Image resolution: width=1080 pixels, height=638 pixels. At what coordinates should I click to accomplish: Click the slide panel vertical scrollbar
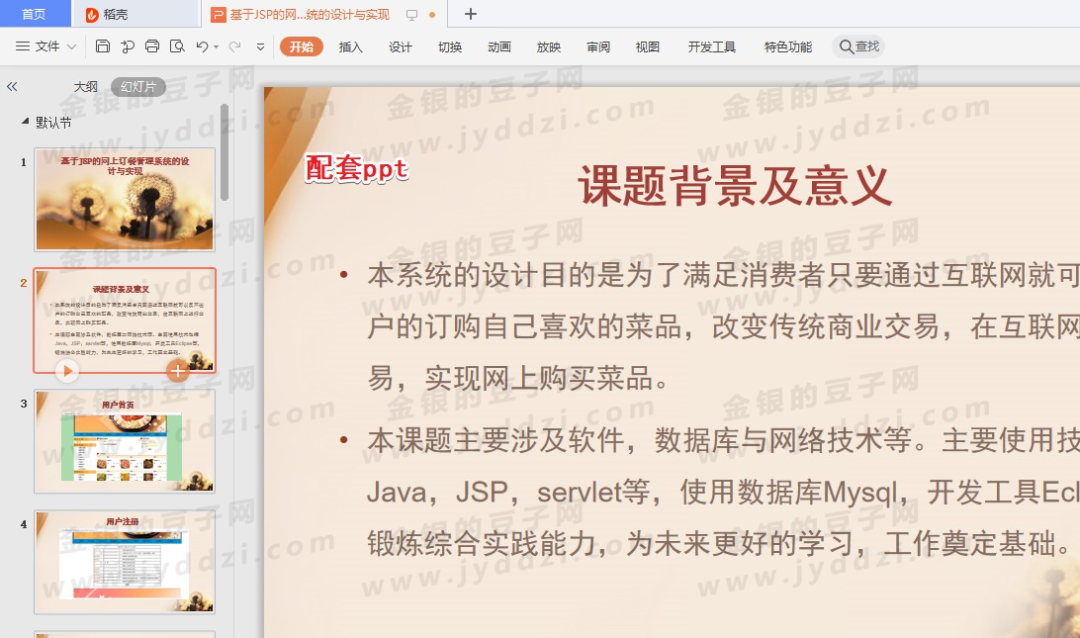tap(224, 152)
